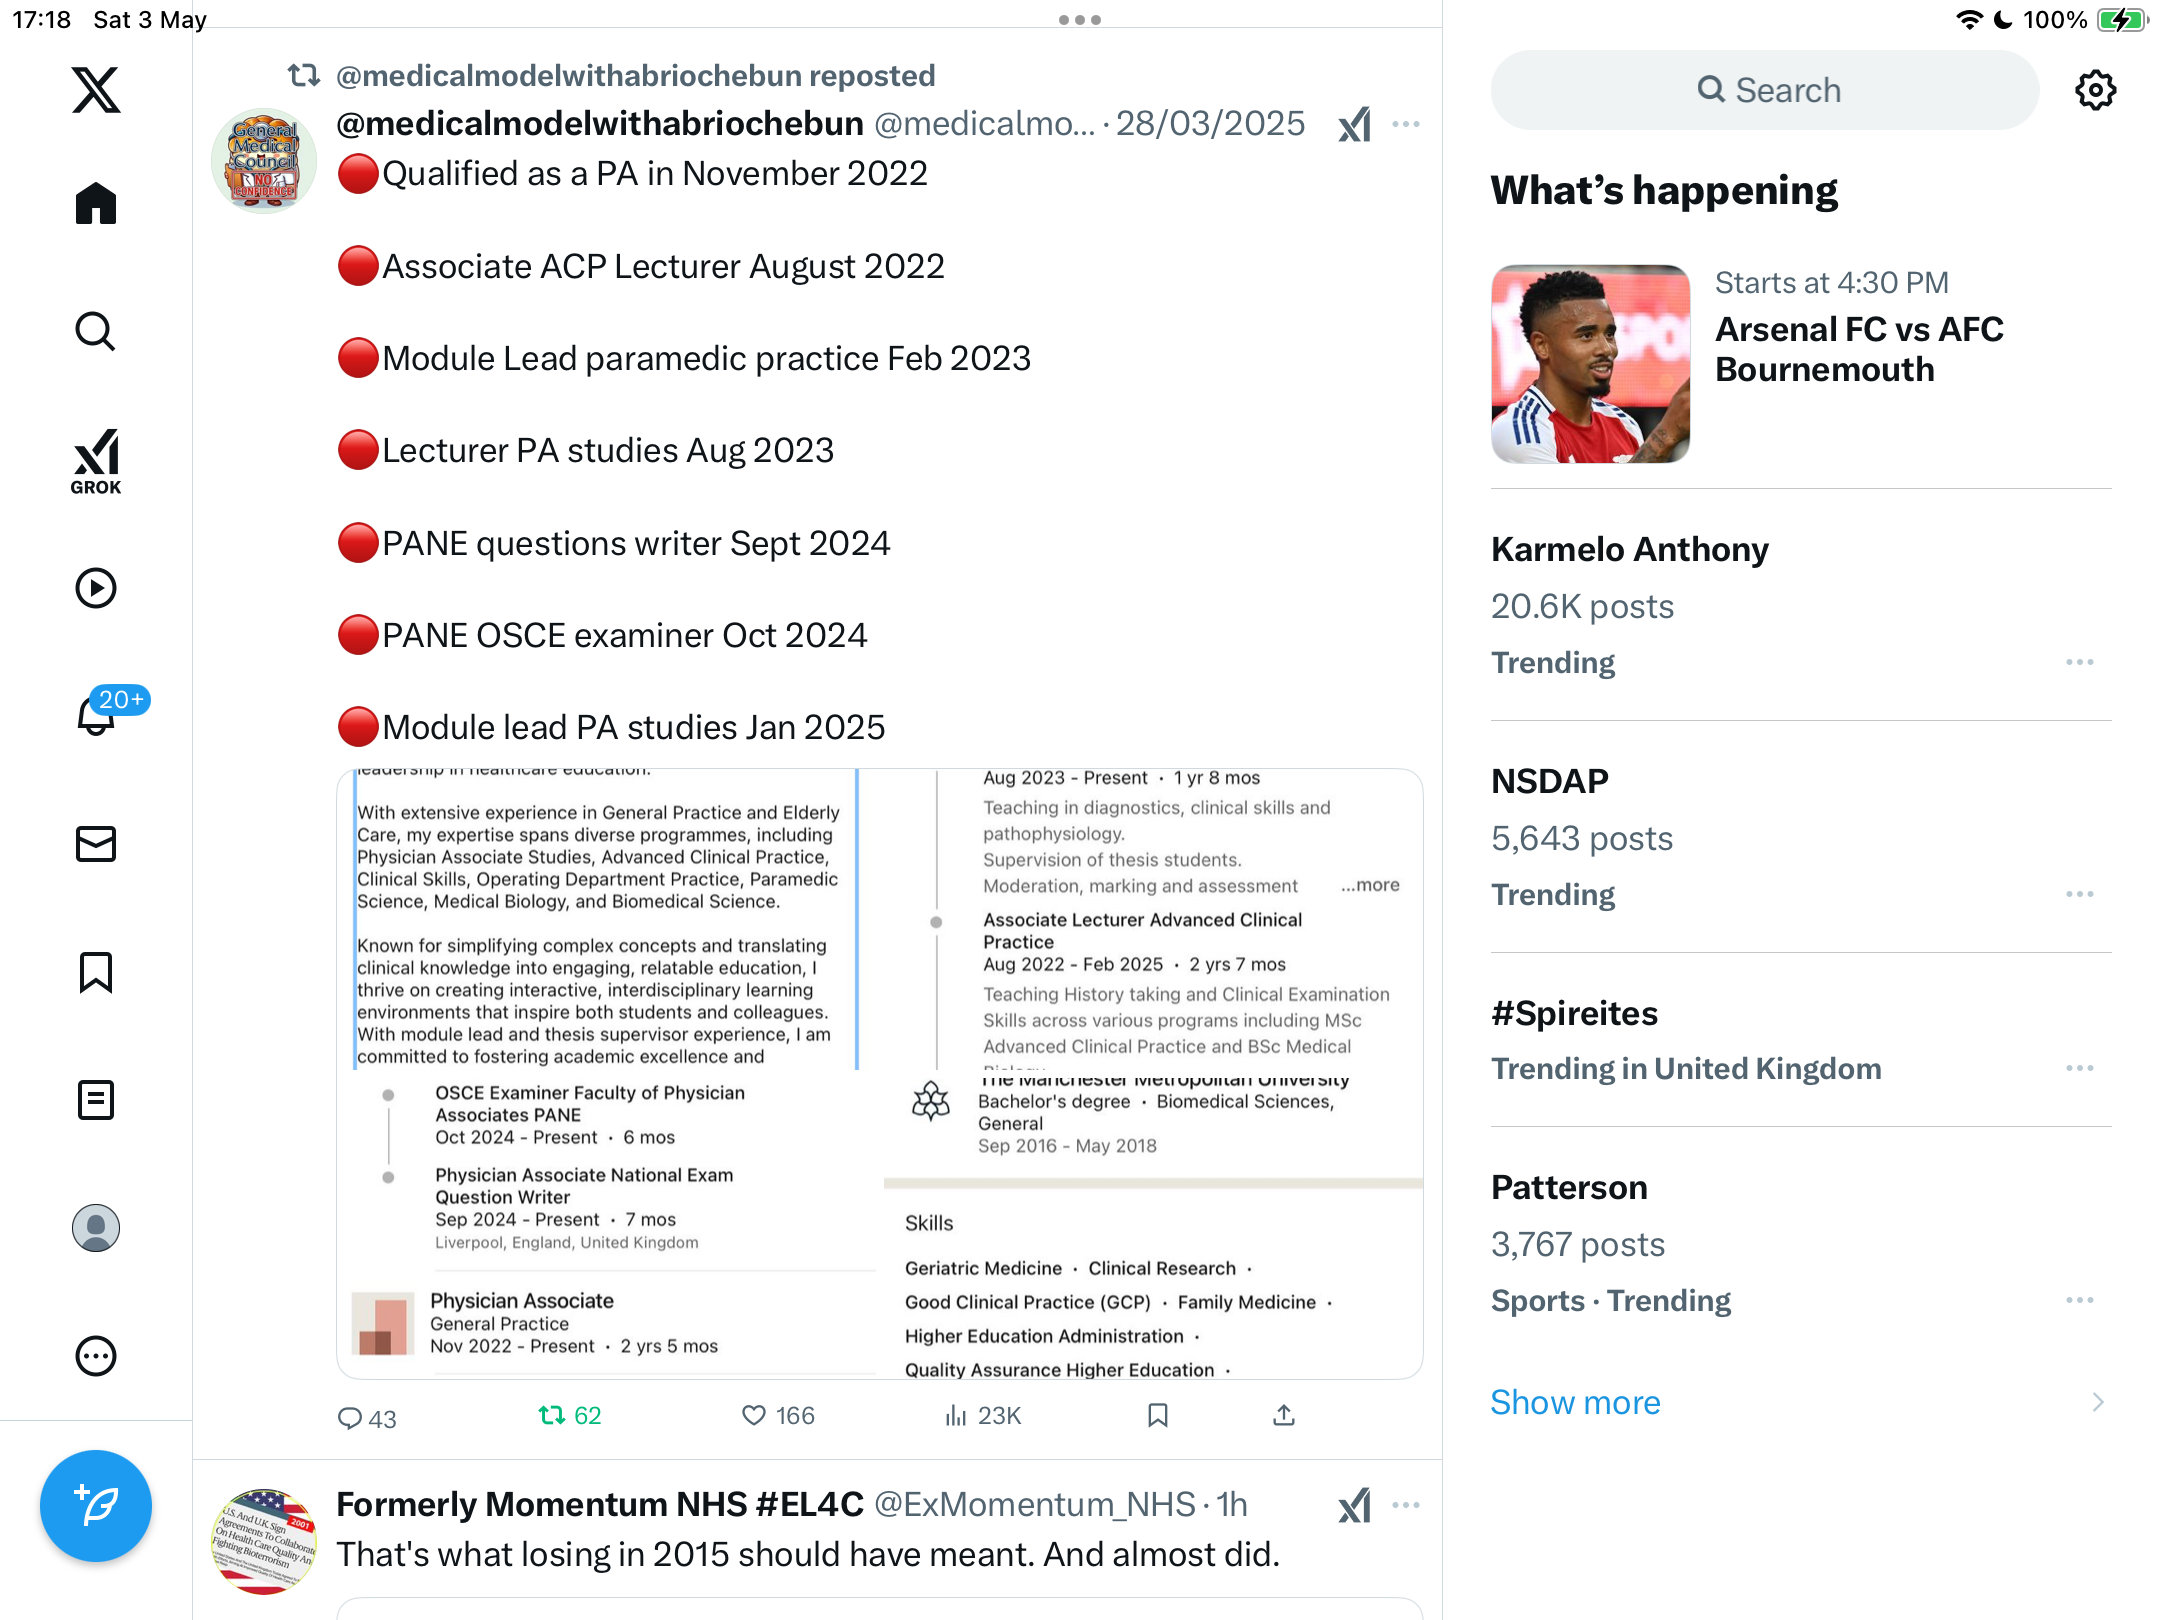
Task: Open more options for Karmelo Anthony trend
Action: pos(2080,662)
